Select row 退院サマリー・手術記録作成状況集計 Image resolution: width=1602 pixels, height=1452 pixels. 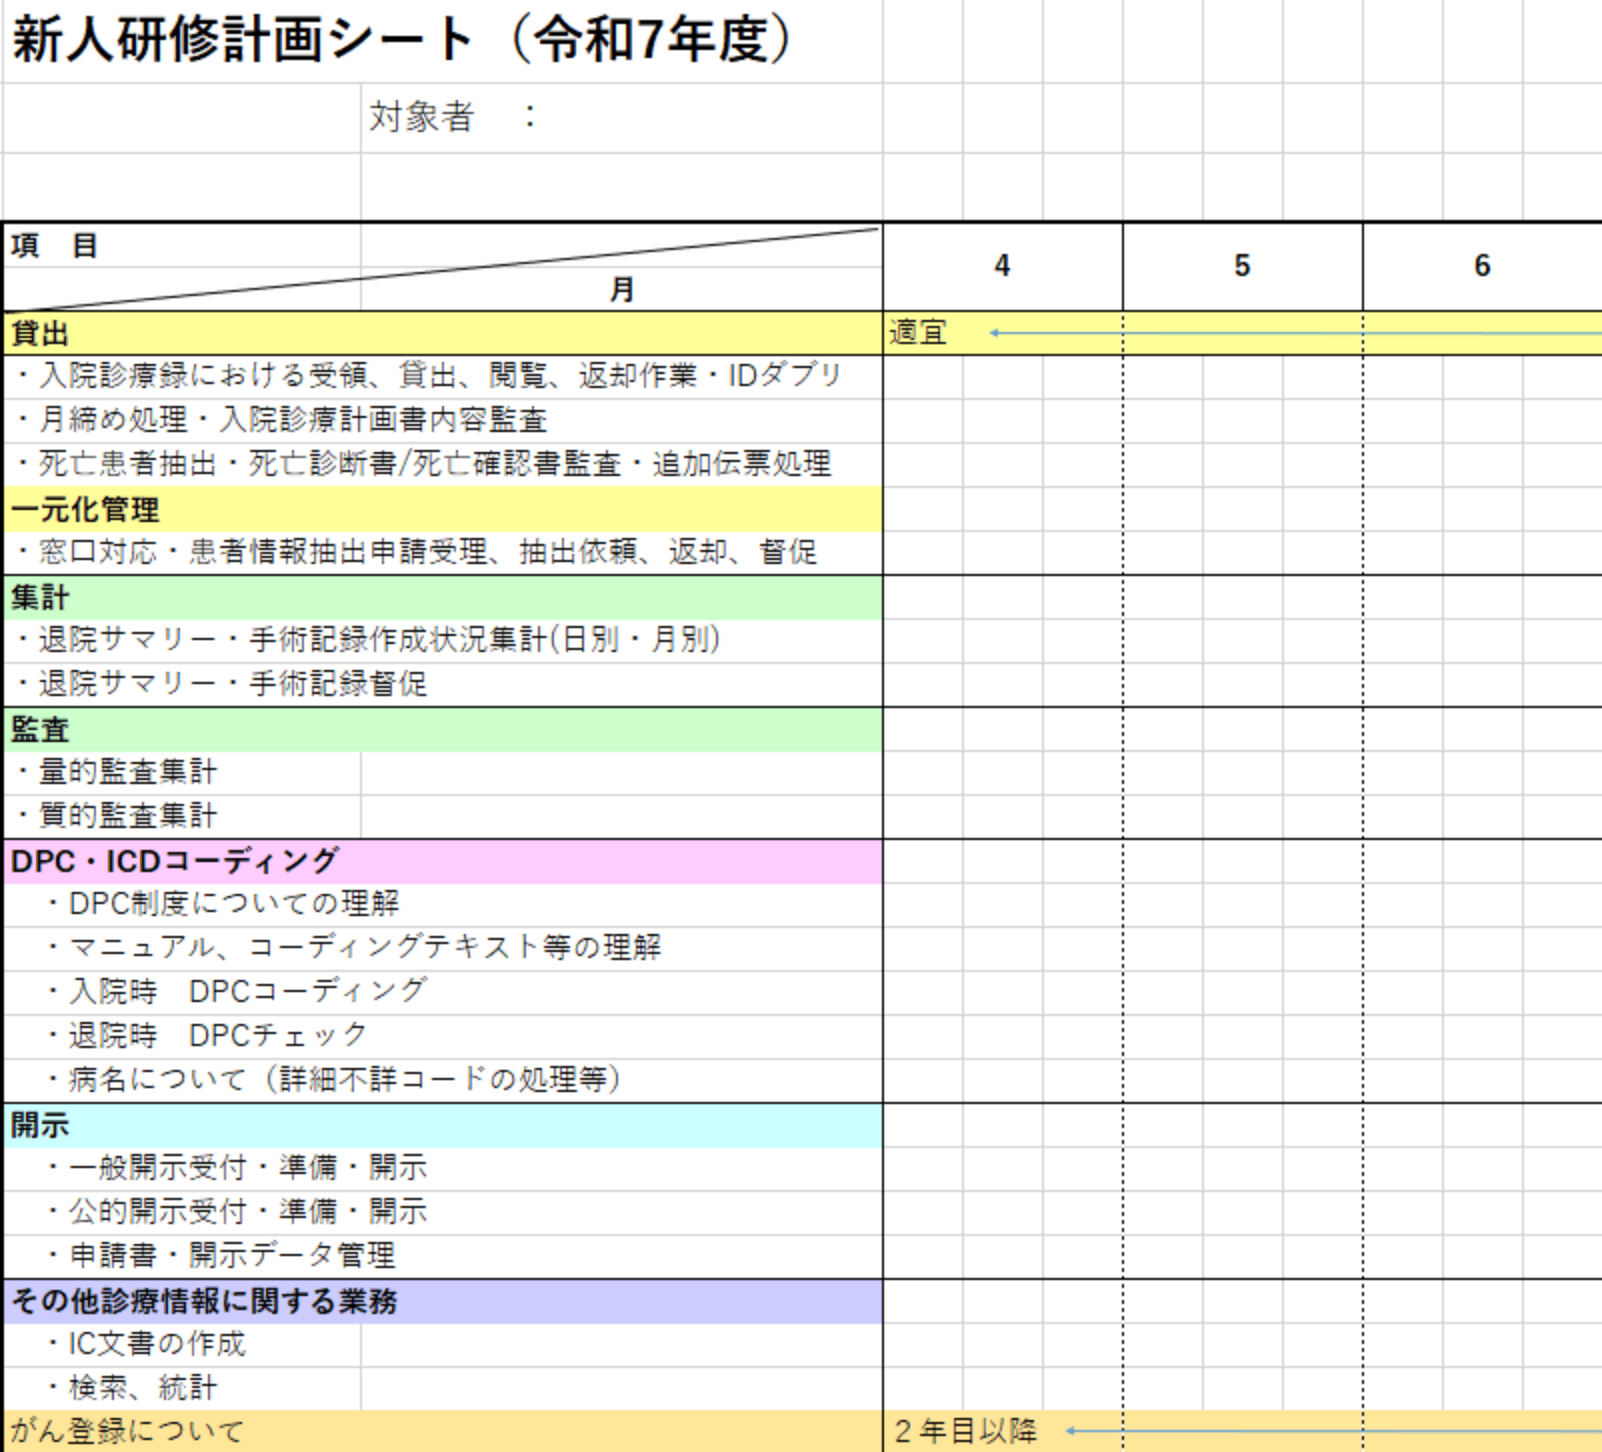(x=443, y=640)
